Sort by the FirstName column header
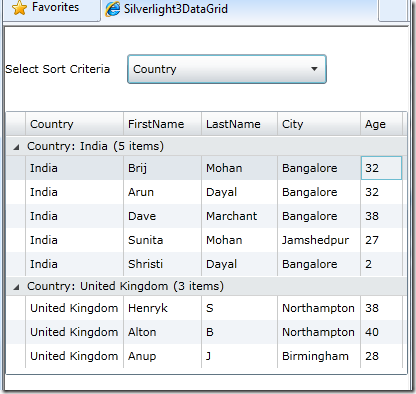Image resolution: width=416 pixels, height=394 pixels. click(x=162, y=124)
